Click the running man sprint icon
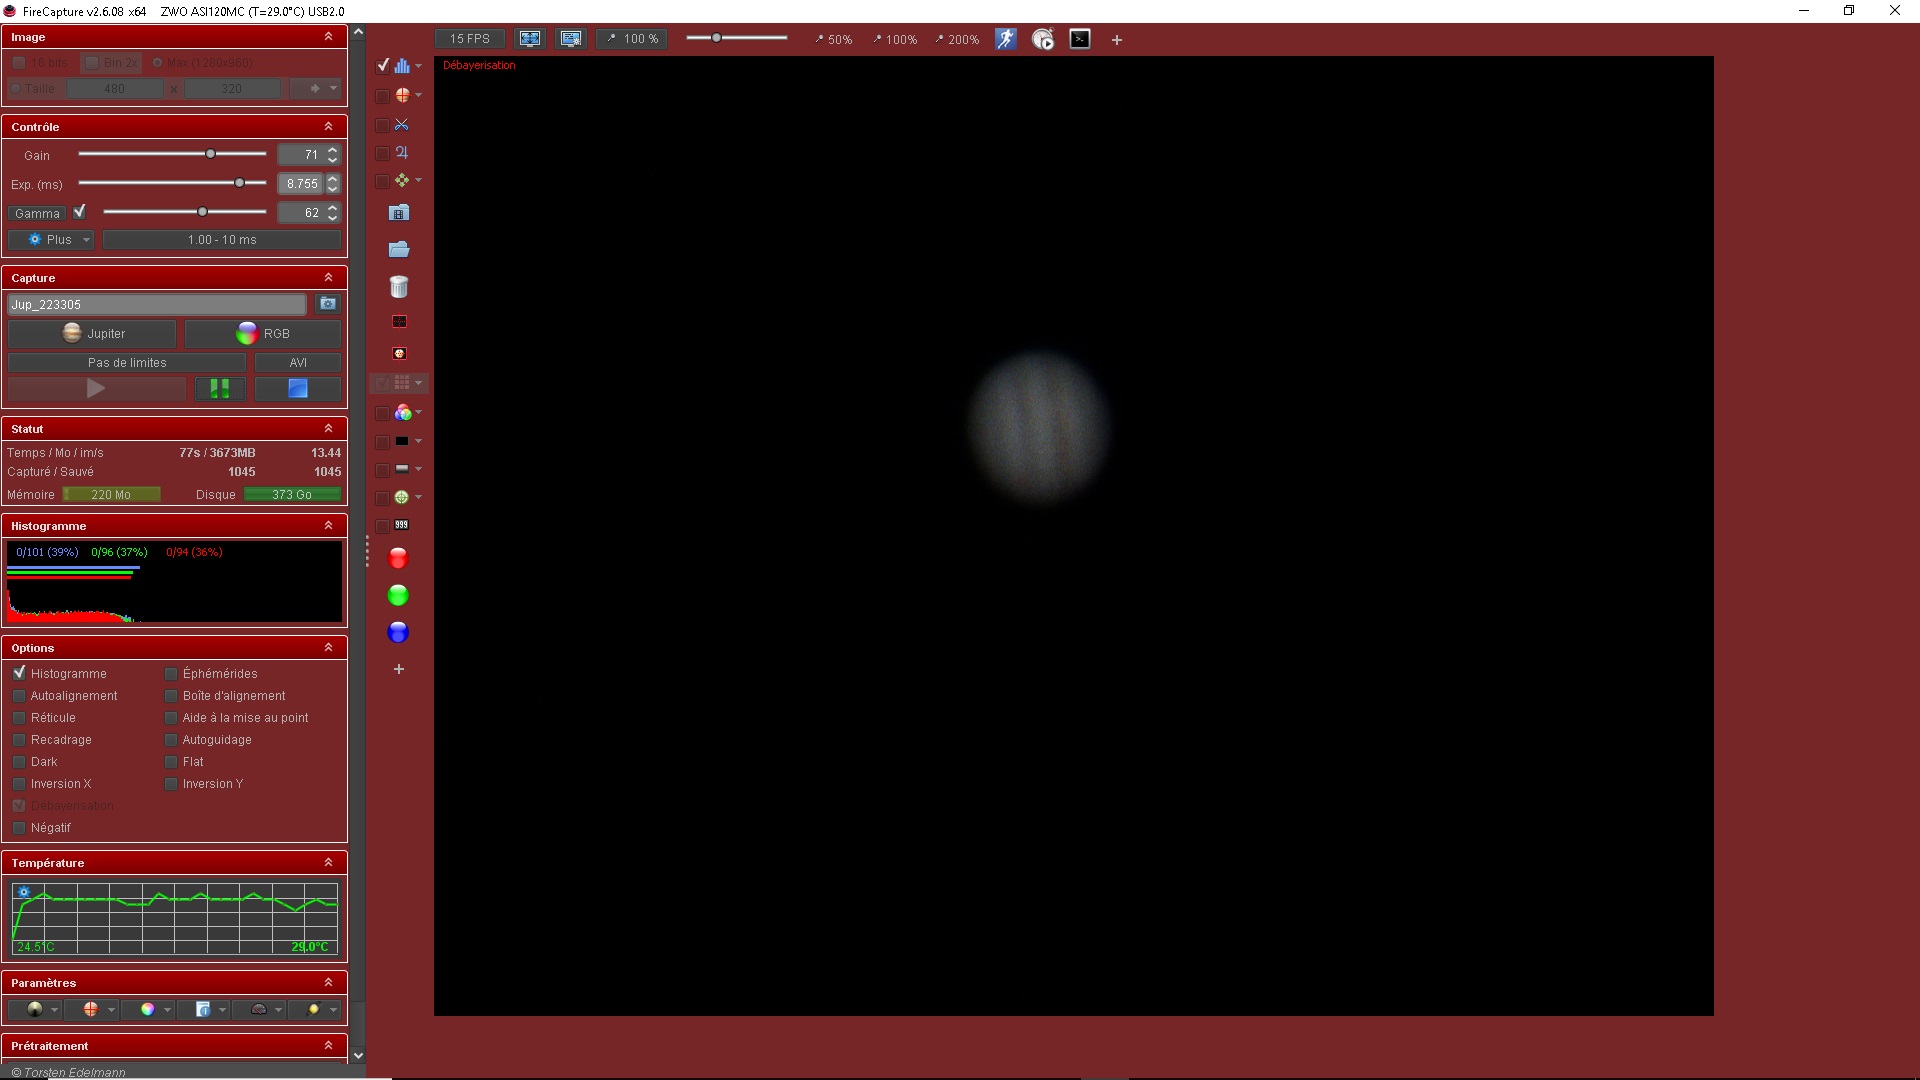This screenshot has width=1920, height=1080. tap(1005, 39)
